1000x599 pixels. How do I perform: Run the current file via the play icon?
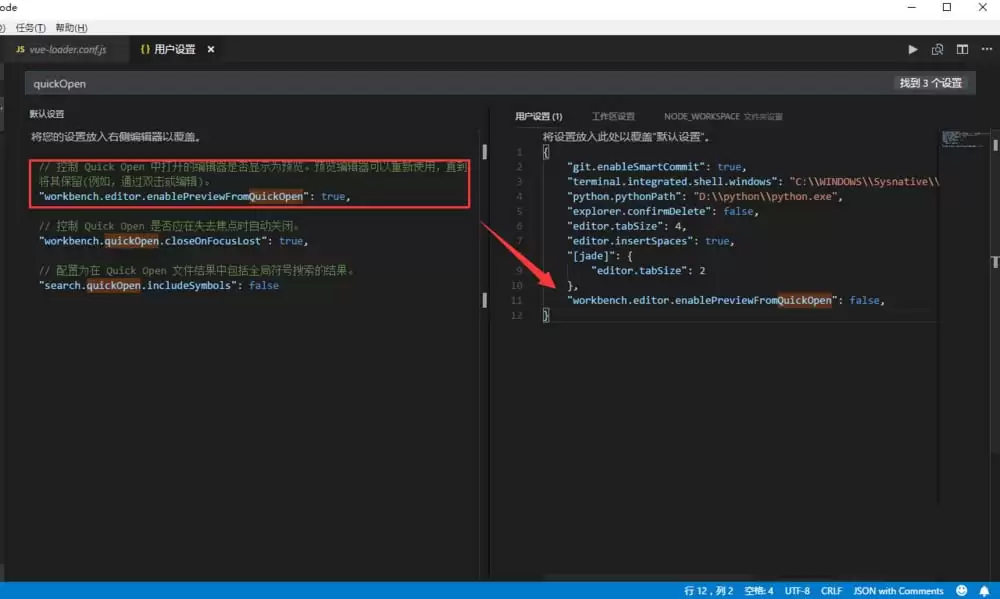pyautogui.click(x=912, y=48)
